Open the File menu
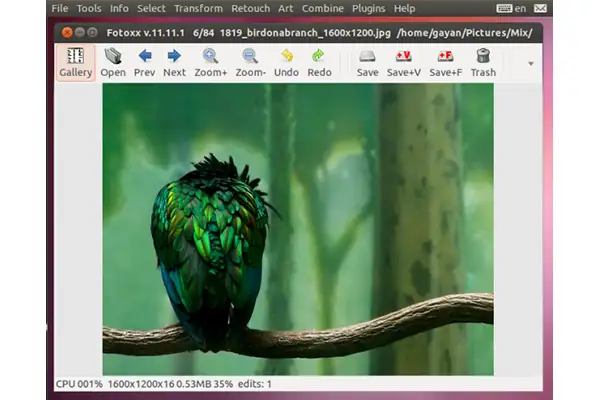Viewport: 600px width, 400px height. coord(60,8)
